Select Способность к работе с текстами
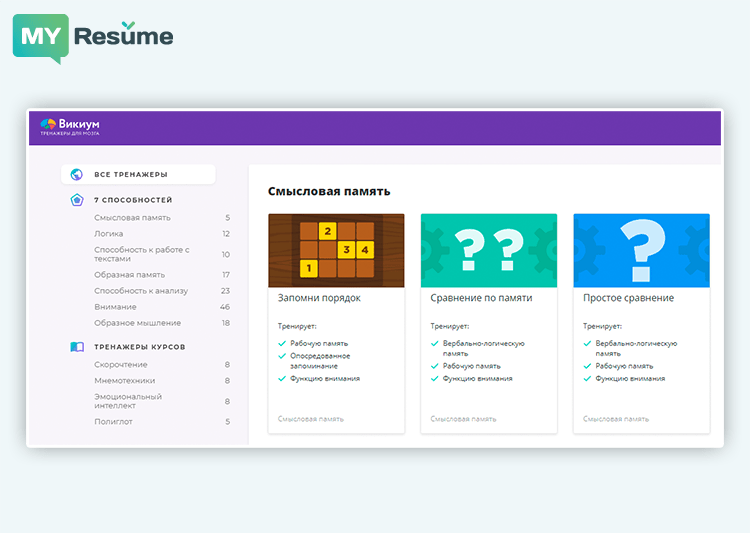 141,254
